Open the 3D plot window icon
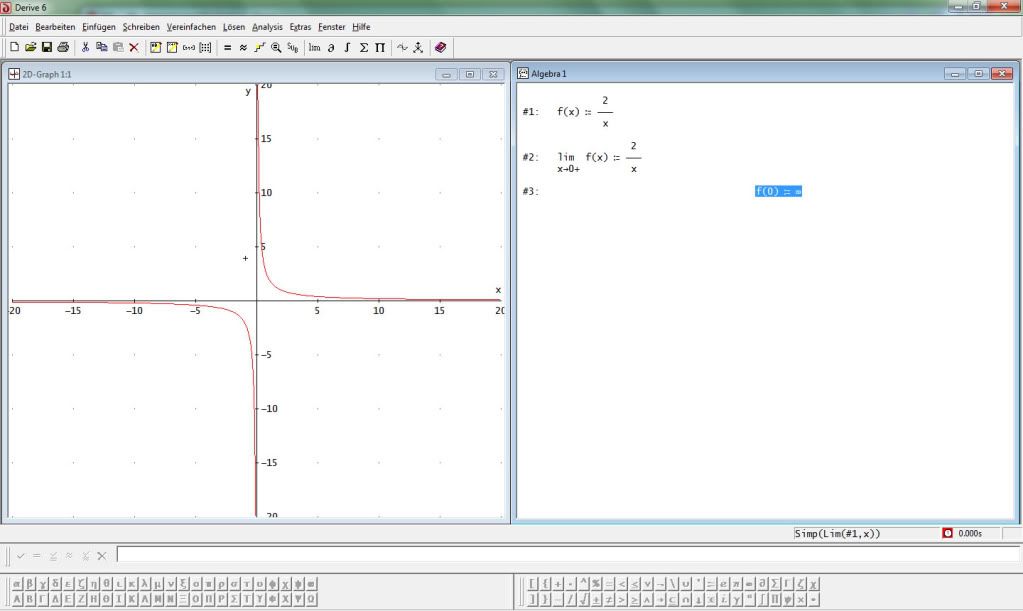1023x611 pixels. pos(418,47)
